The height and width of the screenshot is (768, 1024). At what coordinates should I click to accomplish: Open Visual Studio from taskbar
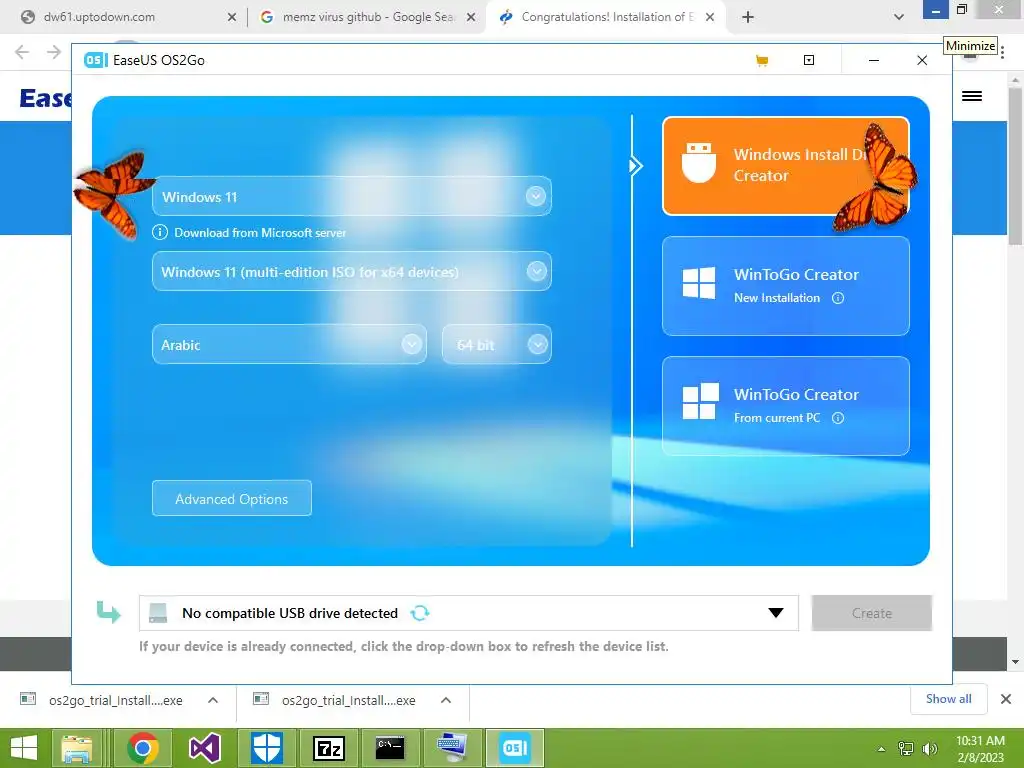pos(204,748)
